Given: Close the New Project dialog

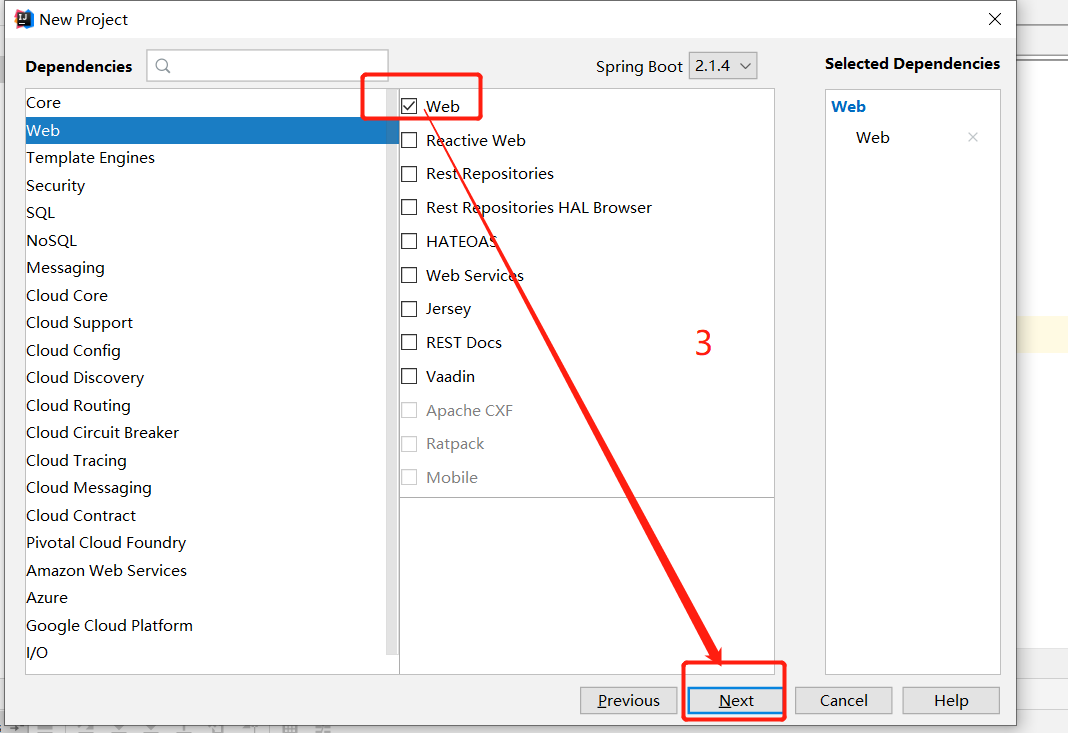Looking at the screenshot, I should pos(994,19).
